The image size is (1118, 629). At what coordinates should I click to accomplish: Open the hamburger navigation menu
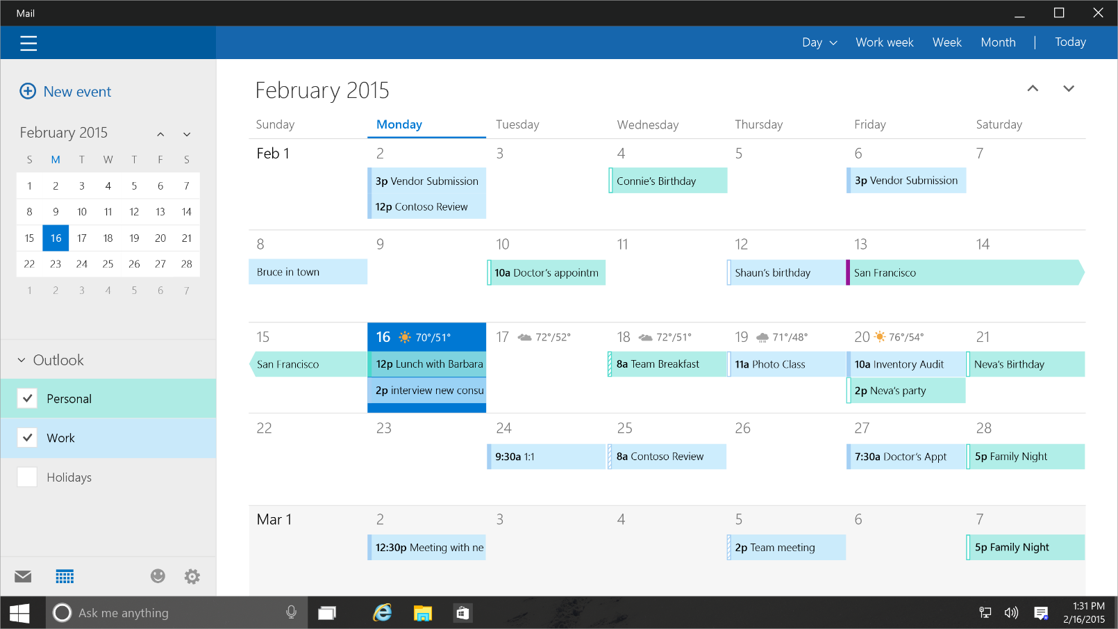pos(28,43)
